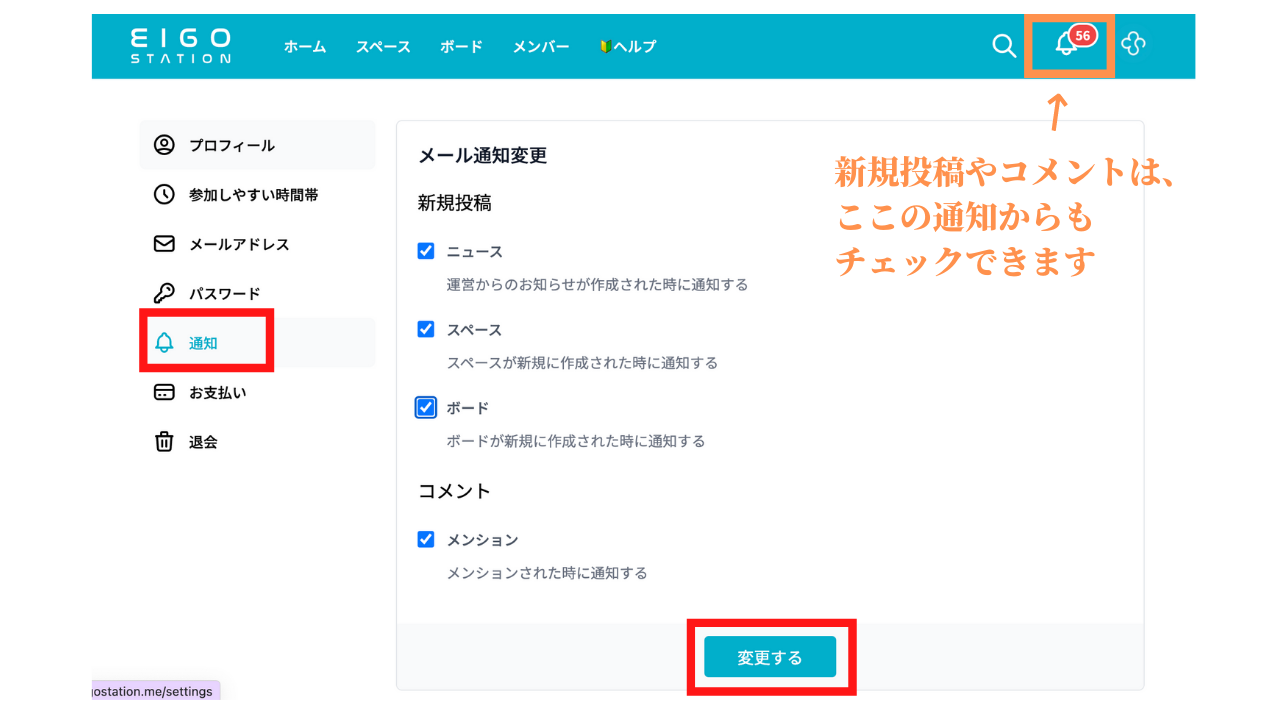
Task: Open ボード in the navigation bar
Action: [461, 47]
